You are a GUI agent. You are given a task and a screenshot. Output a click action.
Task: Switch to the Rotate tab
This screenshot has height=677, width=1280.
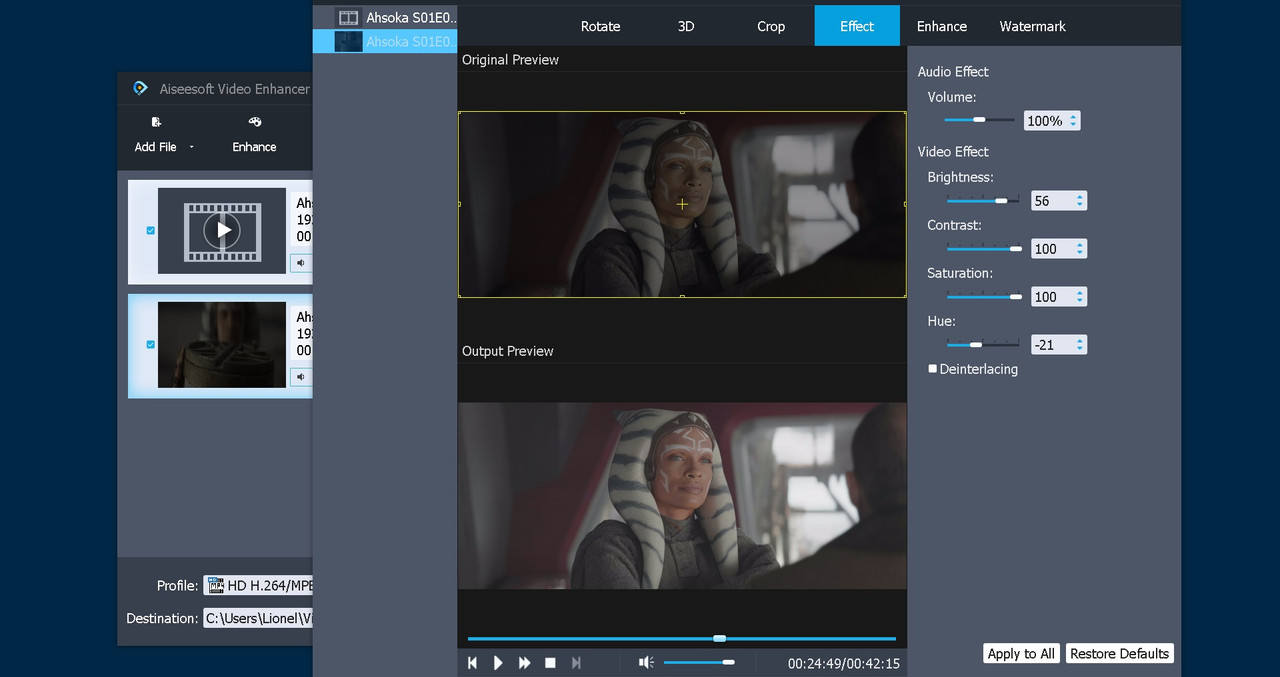tap(600, 26)
